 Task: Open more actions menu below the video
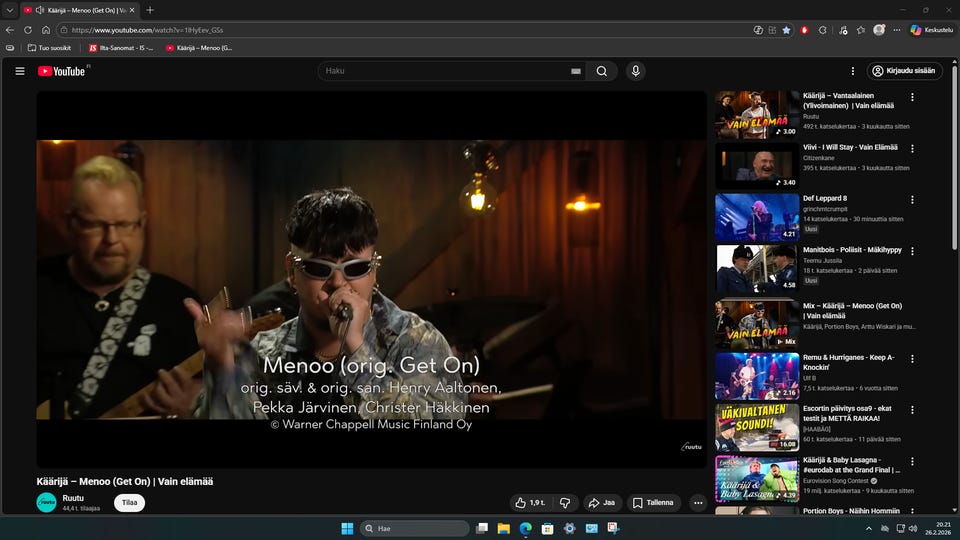coord(698,503)
